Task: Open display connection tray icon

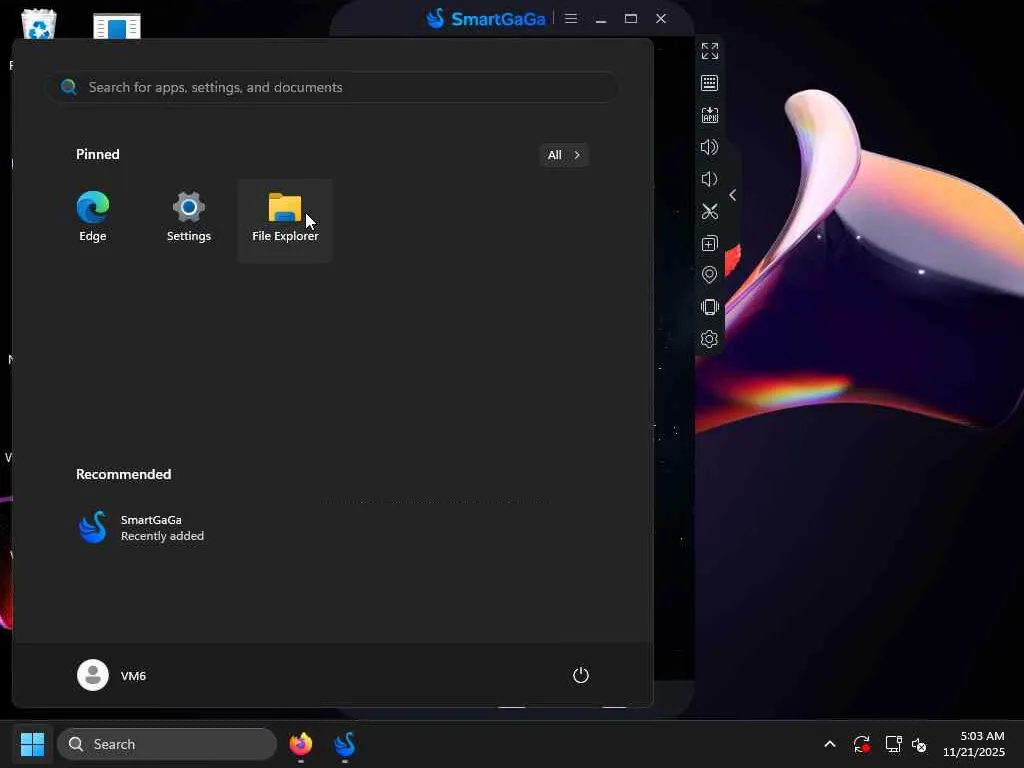Action: [893, 744]
